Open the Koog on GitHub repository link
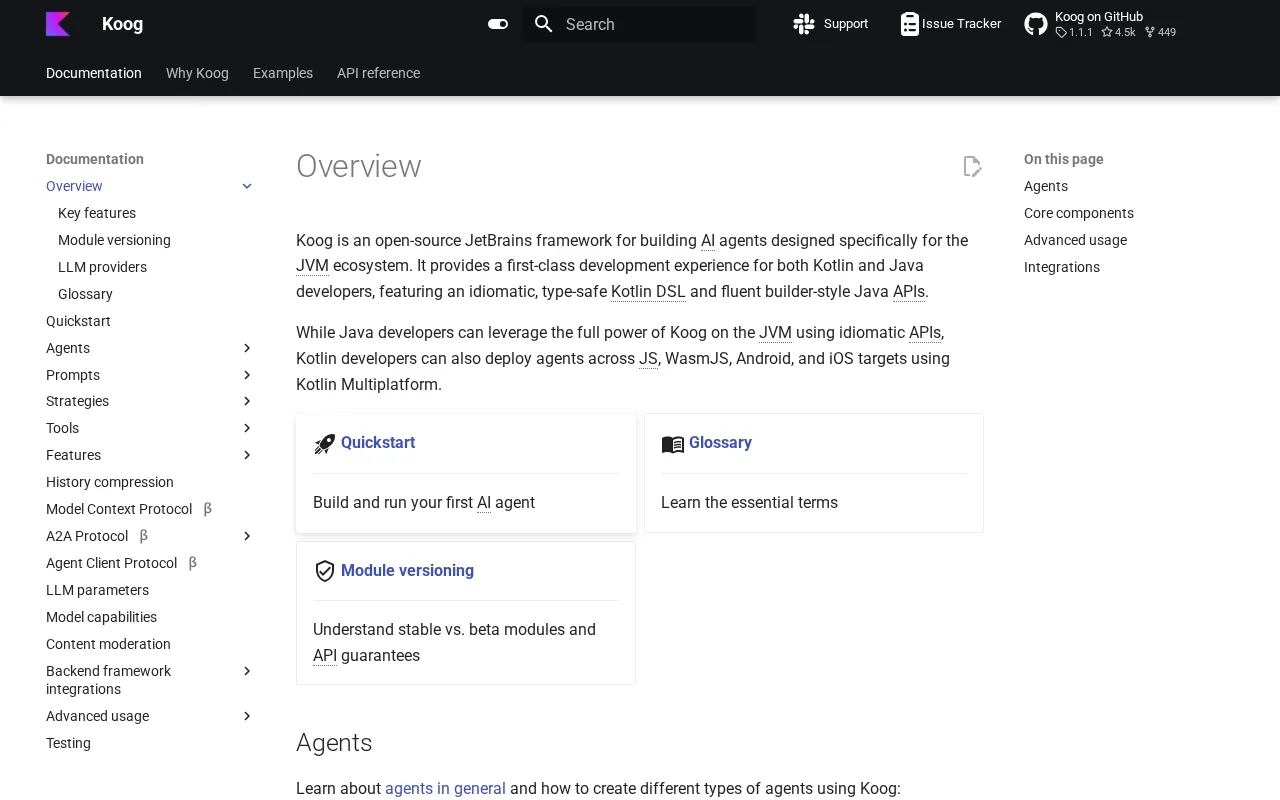Image resolution: width=1280 pixels, height=800 pixels. [1100, 24]
